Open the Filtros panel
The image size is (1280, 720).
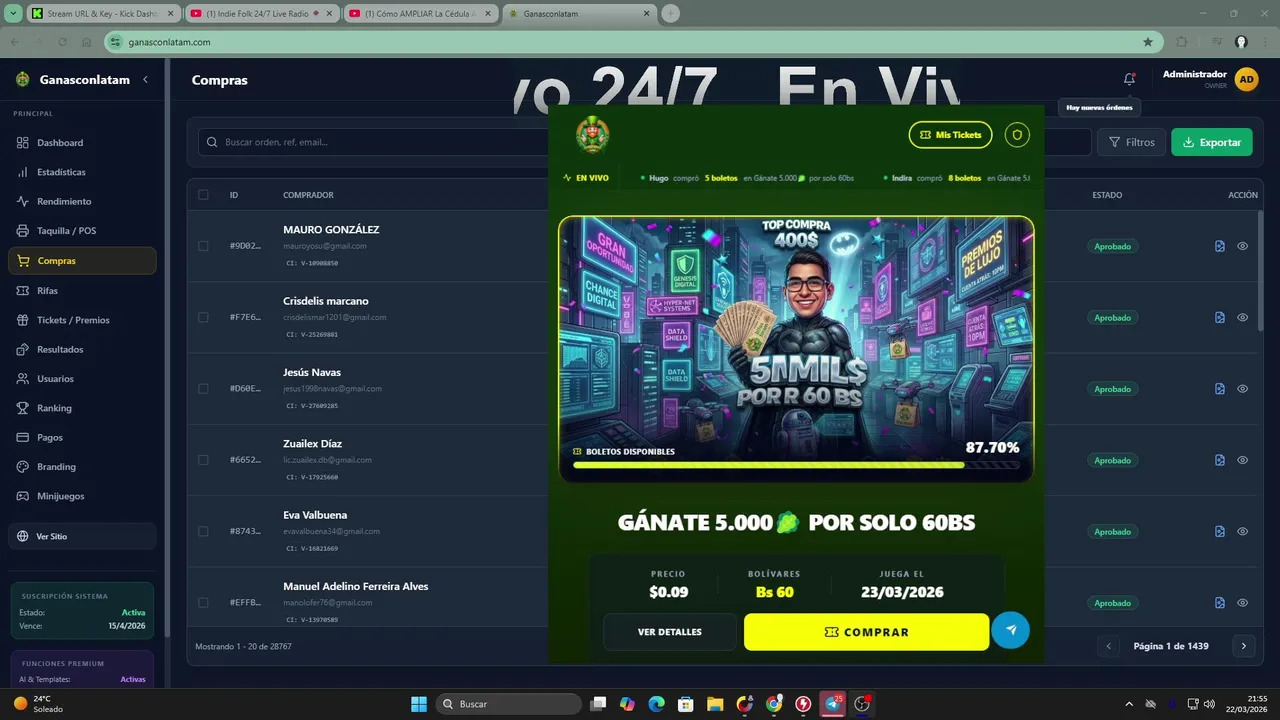[1131, 142]
